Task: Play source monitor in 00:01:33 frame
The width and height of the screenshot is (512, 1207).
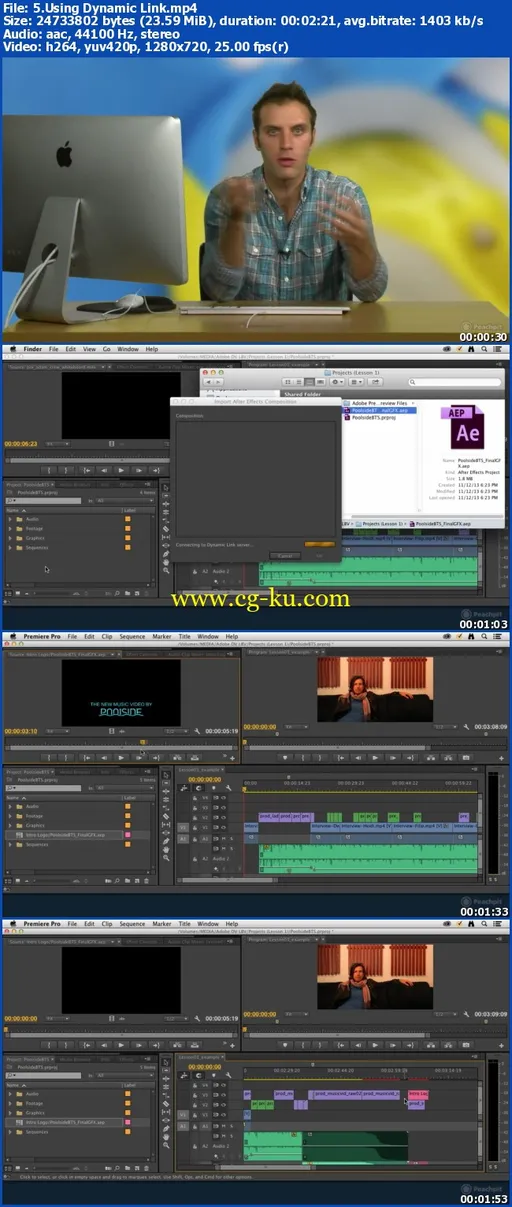Action: click(122, 757)
